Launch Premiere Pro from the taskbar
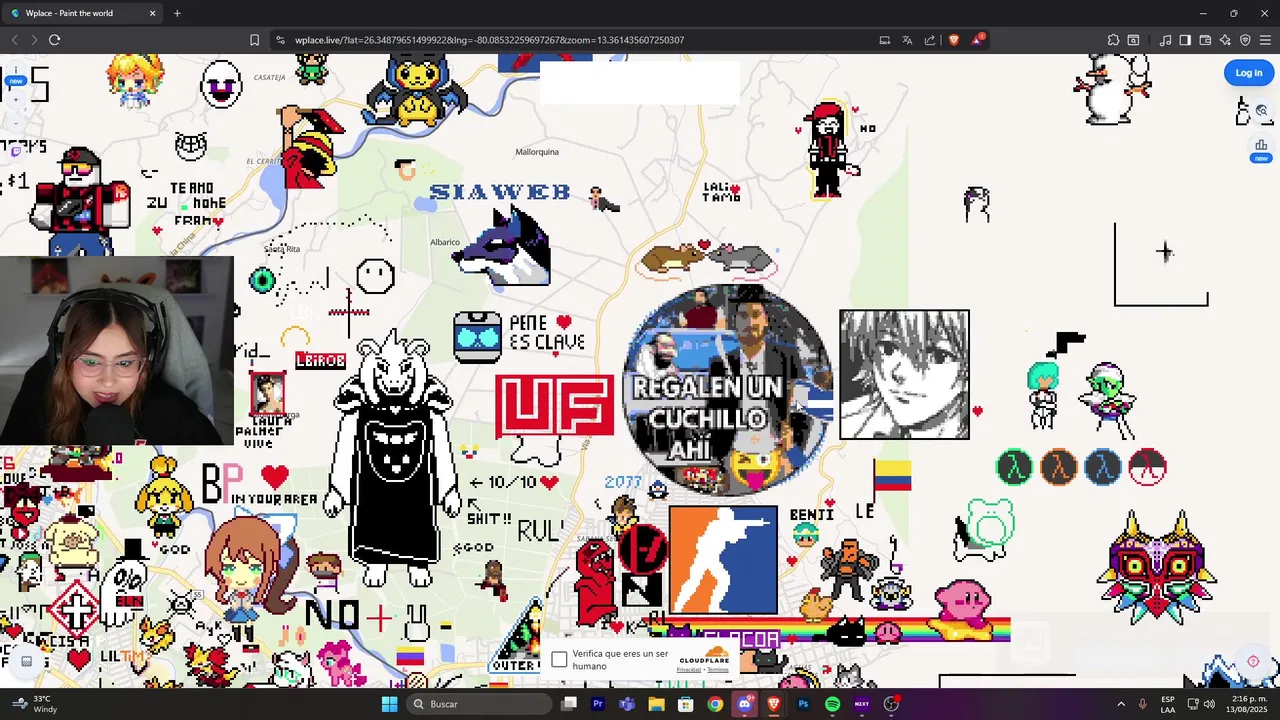 tap(598, 704)
